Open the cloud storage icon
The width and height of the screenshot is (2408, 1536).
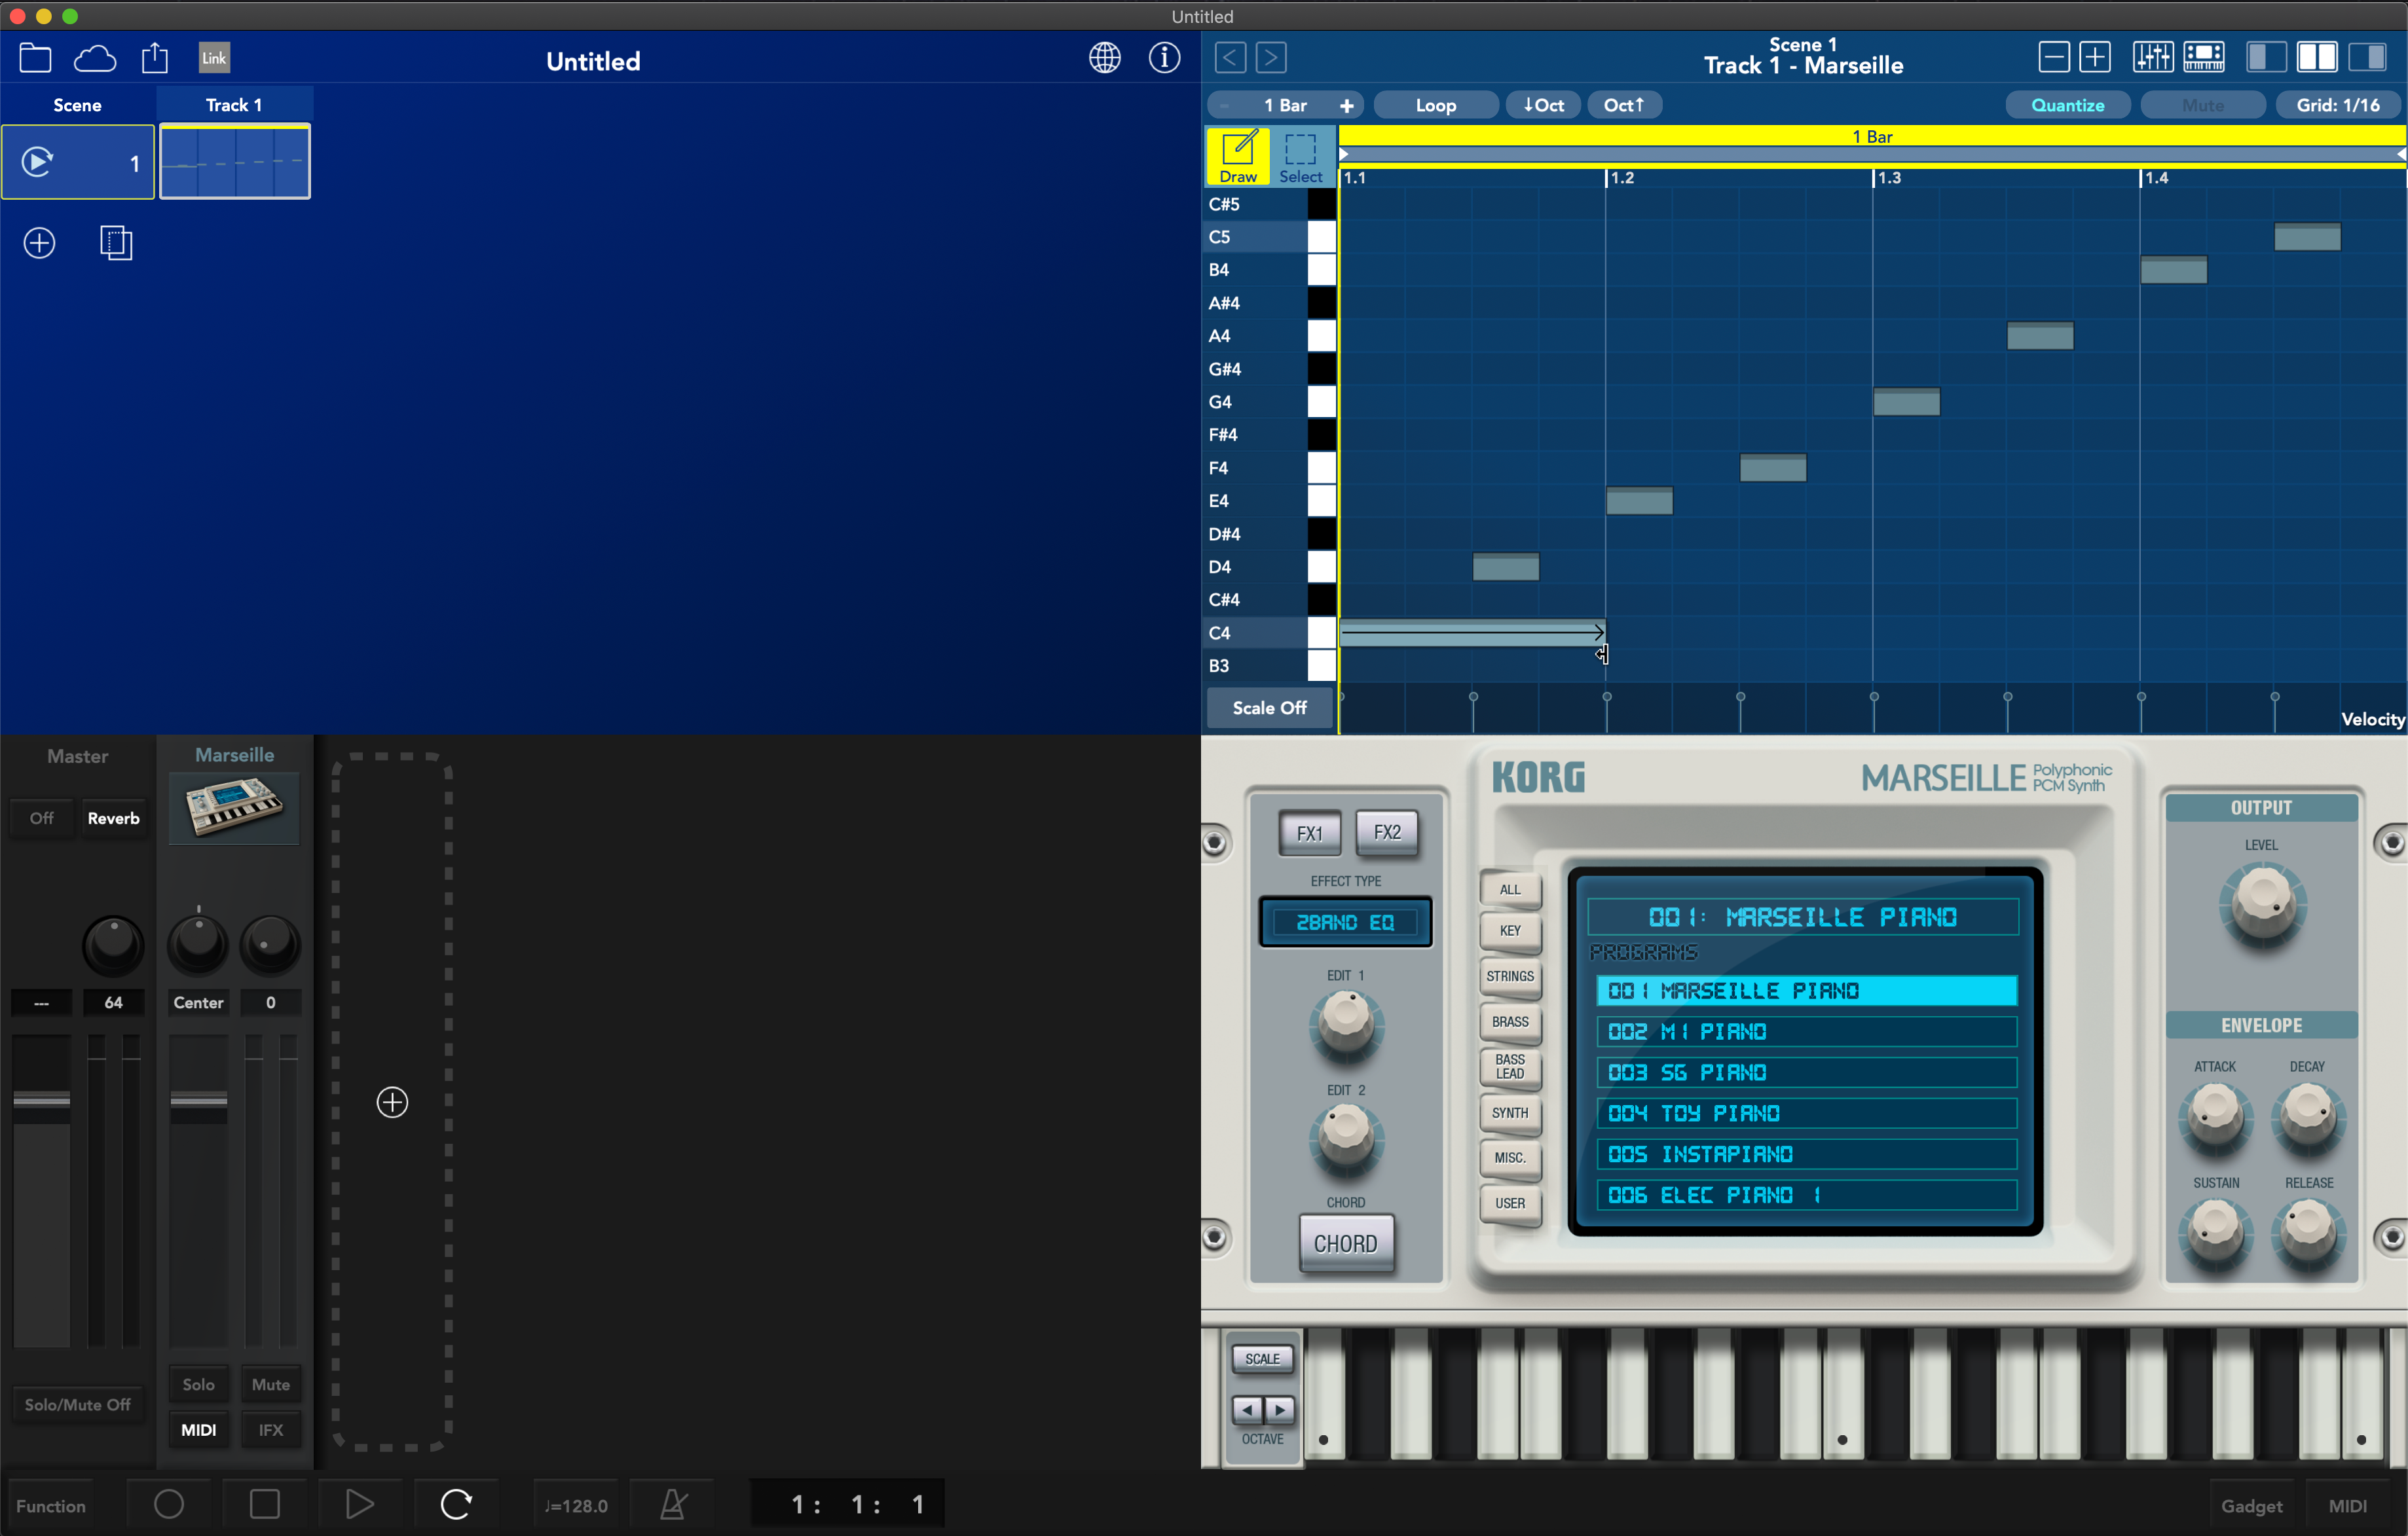(x=95, y=59)
